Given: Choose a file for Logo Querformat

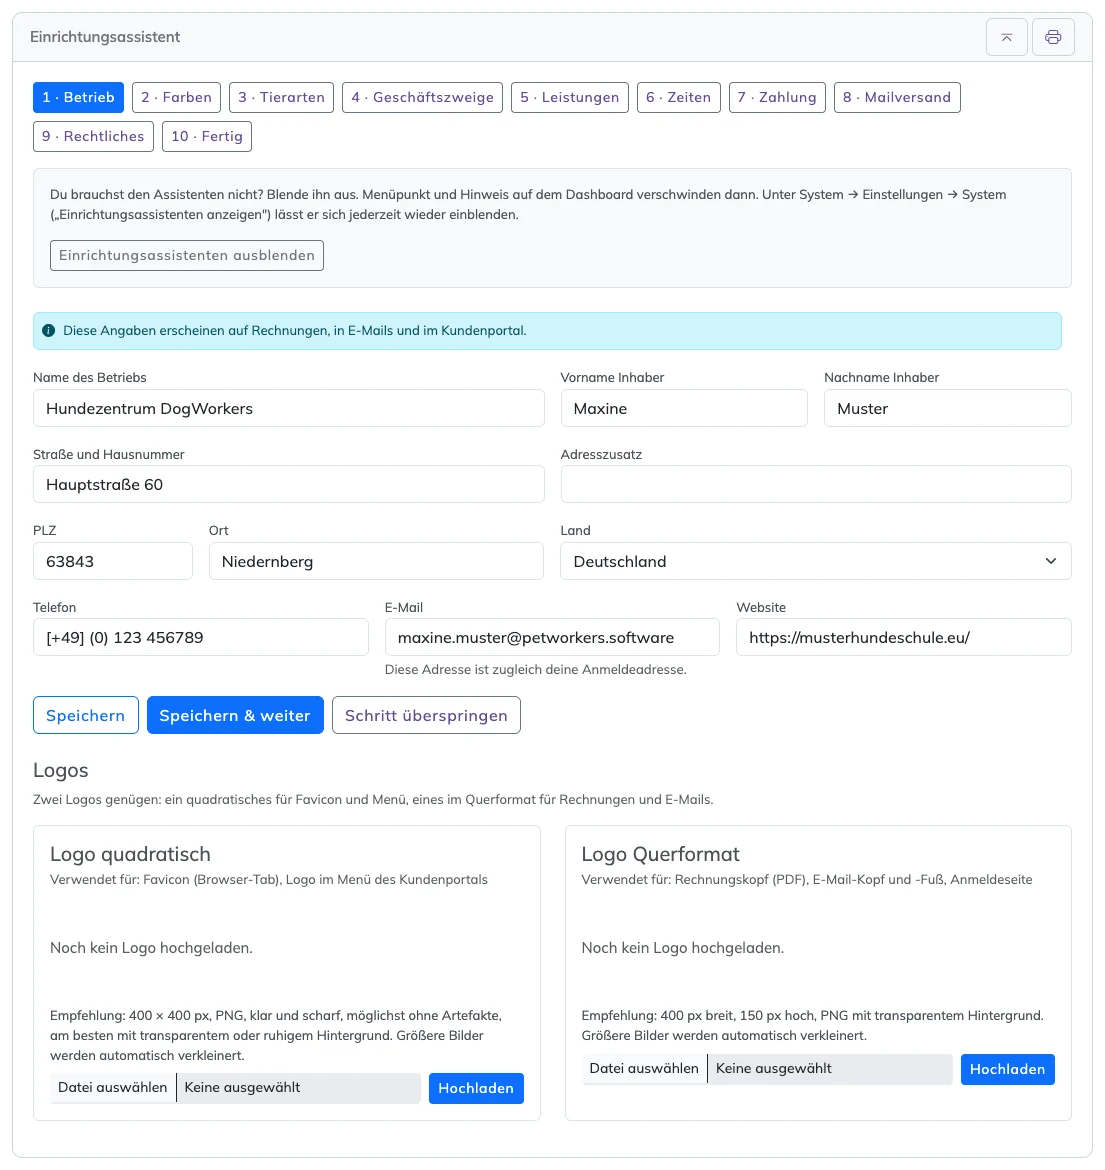Looking at the screenshot, I should (644, 1069).
